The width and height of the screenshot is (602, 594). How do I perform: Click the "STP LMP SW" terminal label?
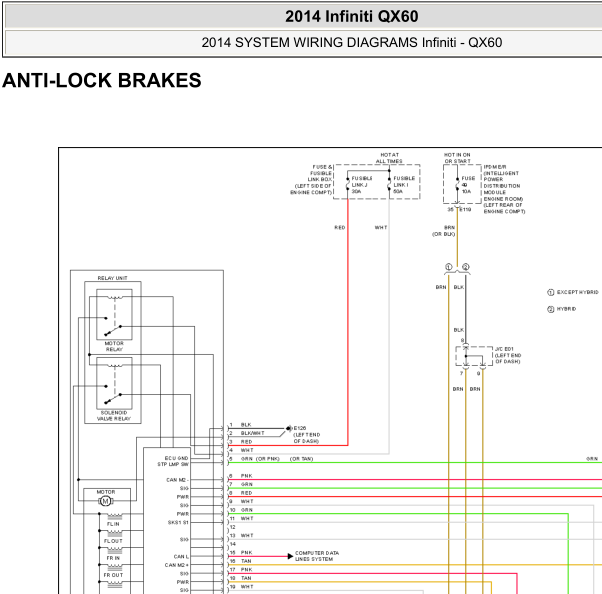point(173,464)
